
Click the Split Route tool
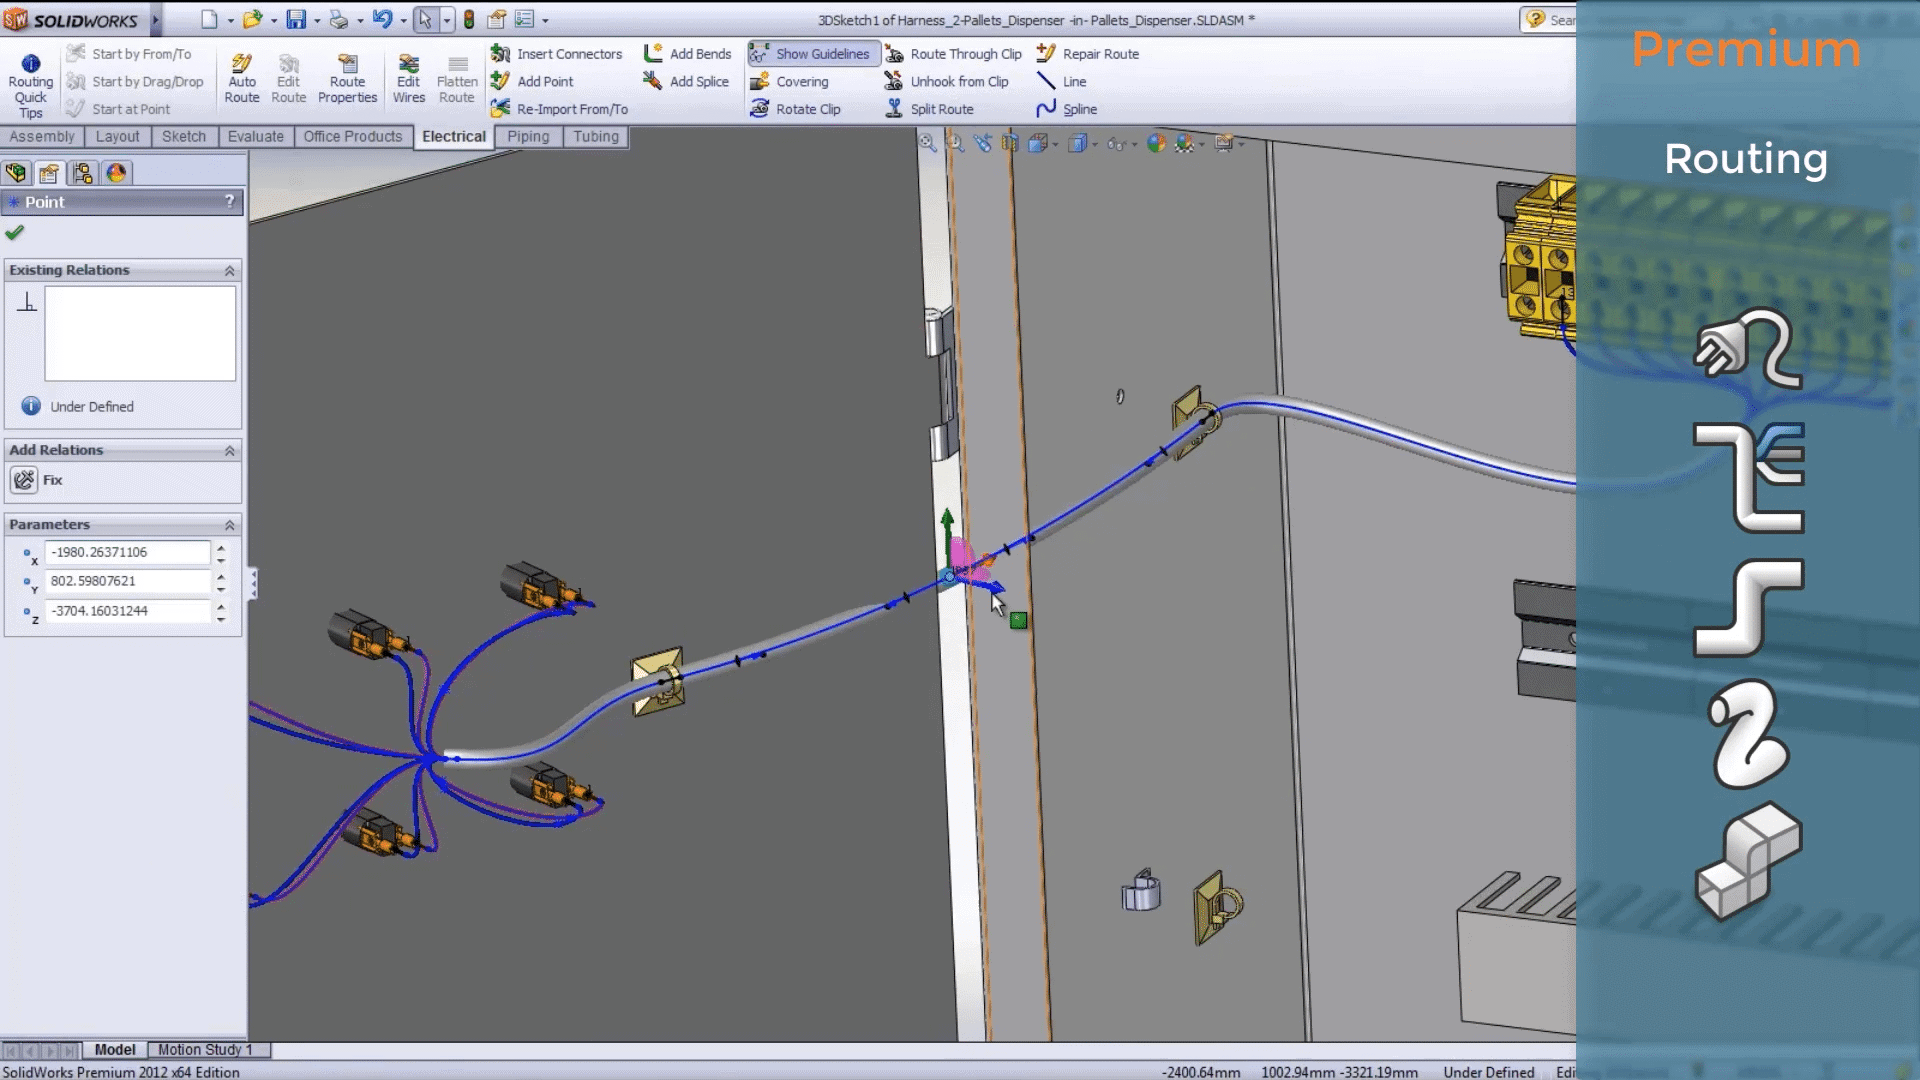tap(930, 109)
